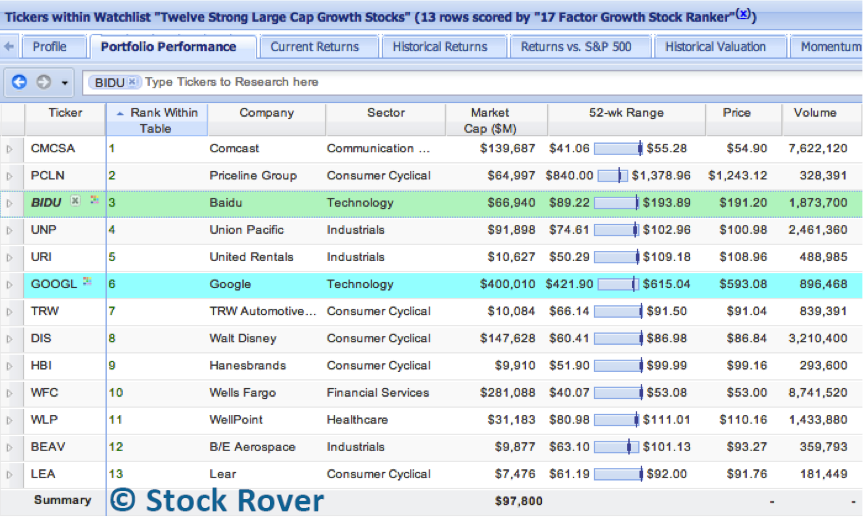This screenshot has height=517, width=863.
Task: Go back with the blue left arrow button
Action: coord(19,82)
